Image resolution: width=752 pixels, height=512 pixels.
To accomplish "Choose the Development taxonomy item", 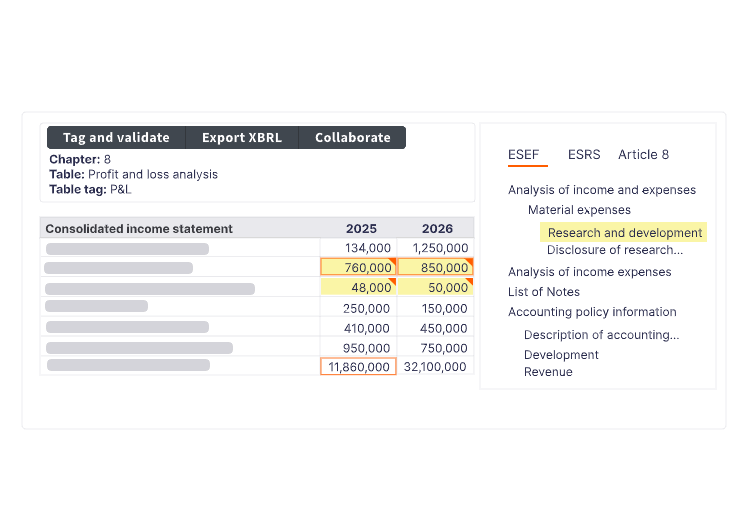I will click(561, 355).
